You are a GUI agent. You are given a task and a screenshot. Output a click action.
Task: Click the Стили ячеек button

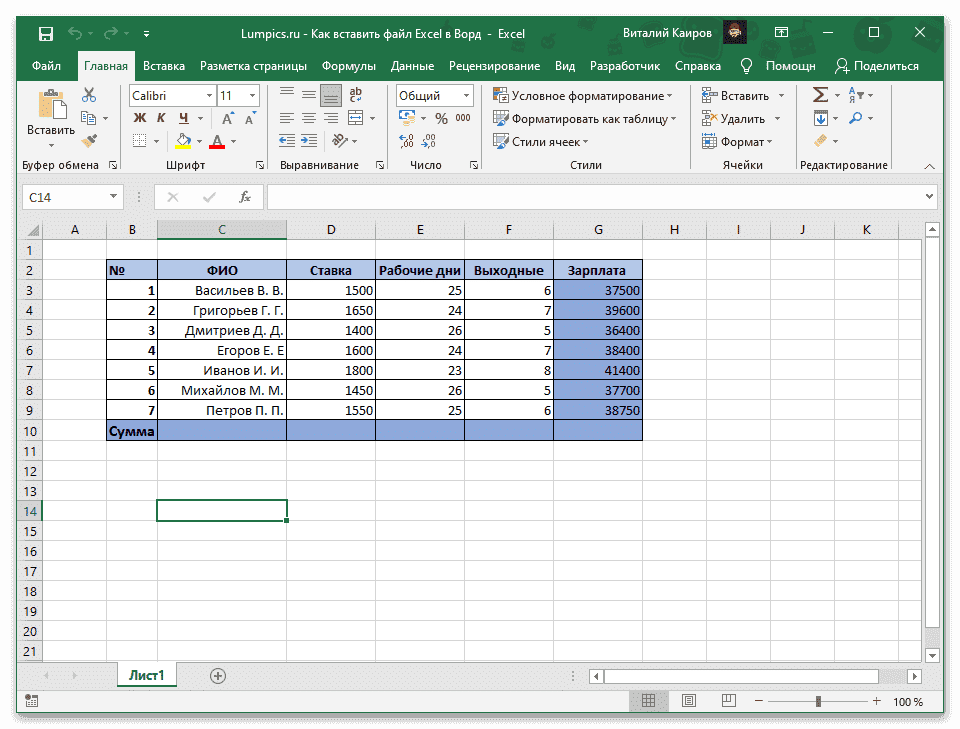[540, 141]
